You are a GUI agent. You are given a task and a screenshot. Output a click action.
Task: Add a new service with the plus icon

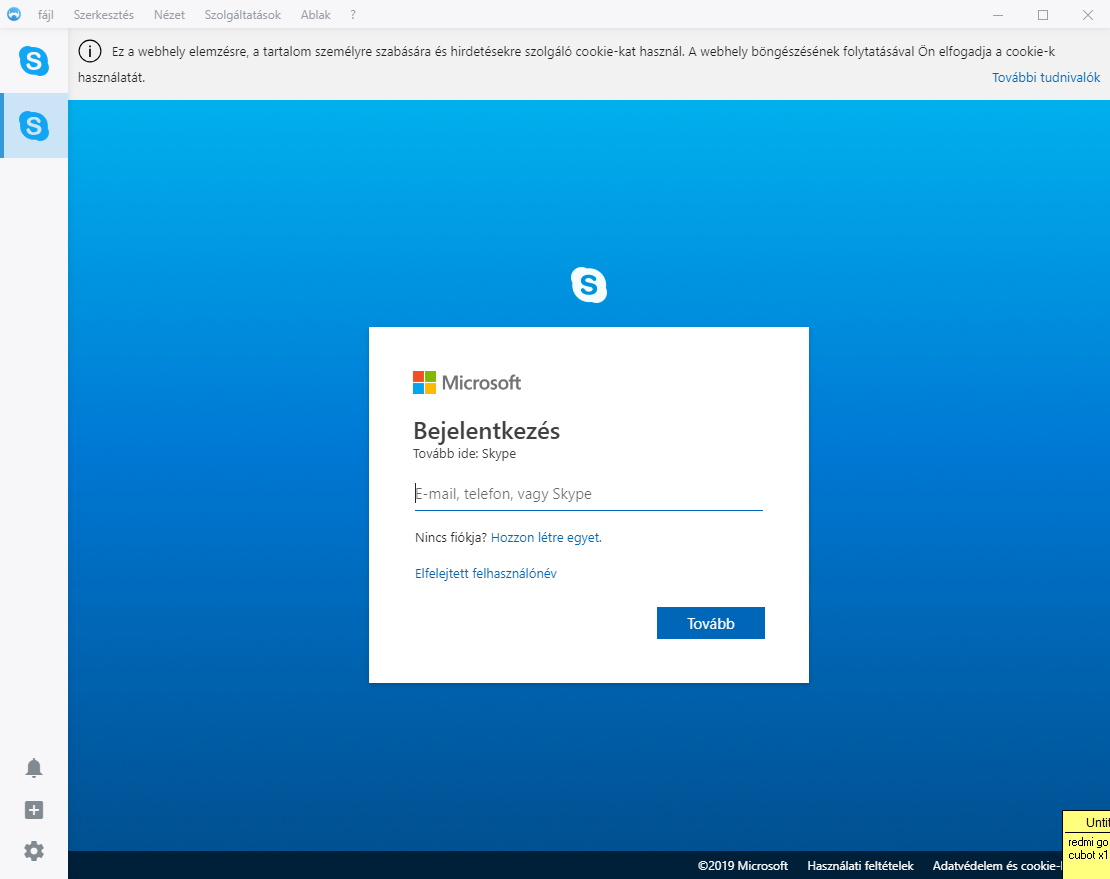pos(34,810)
